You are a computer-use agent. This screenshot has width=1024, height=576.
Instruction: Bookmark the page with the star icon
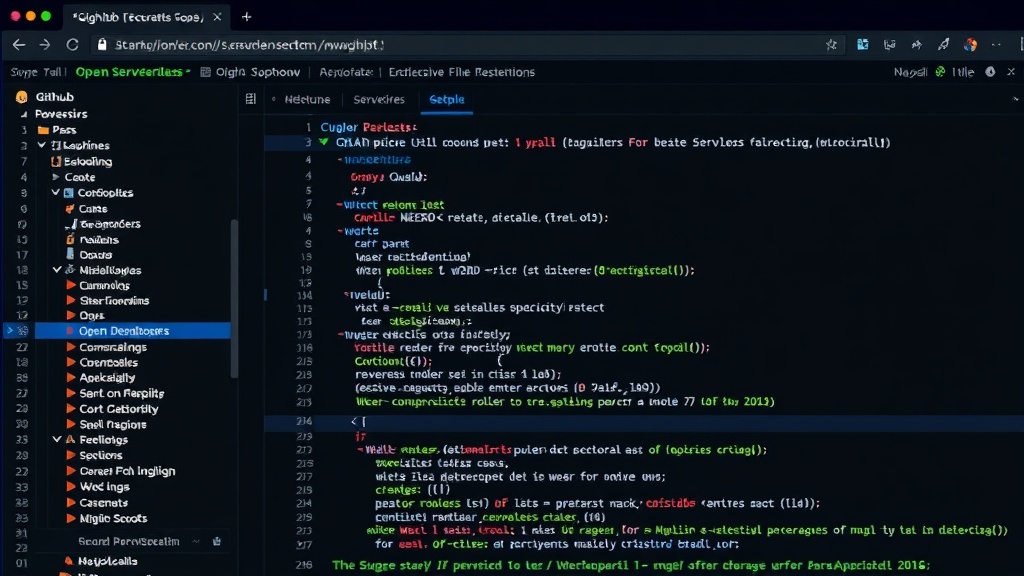pyautogui.click(x=831, y=44)
